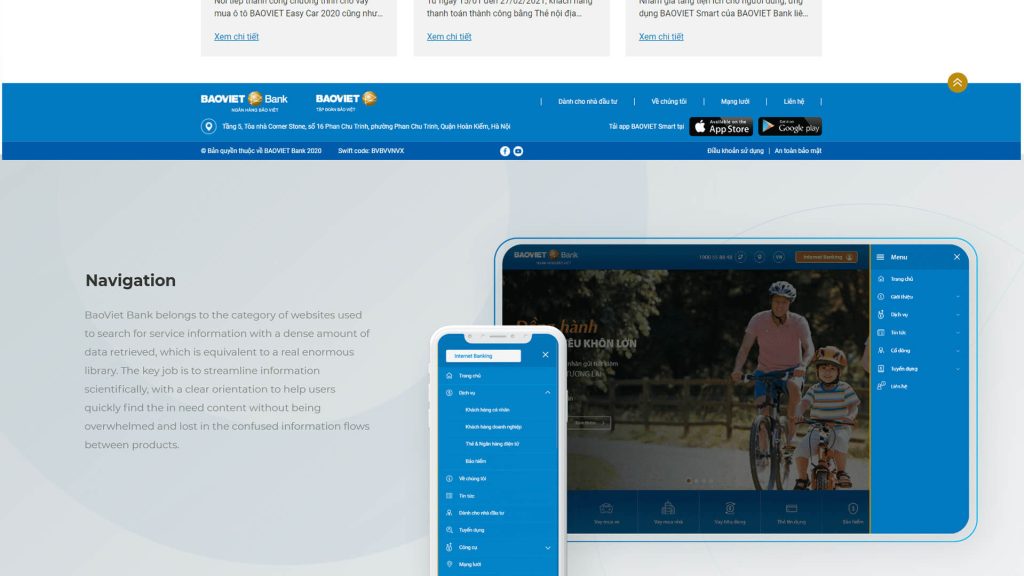This screenshot has width=1024, height=576.
Task: Click Thẻ tín dụng card icon on tablet
Action: coord(792,508)
